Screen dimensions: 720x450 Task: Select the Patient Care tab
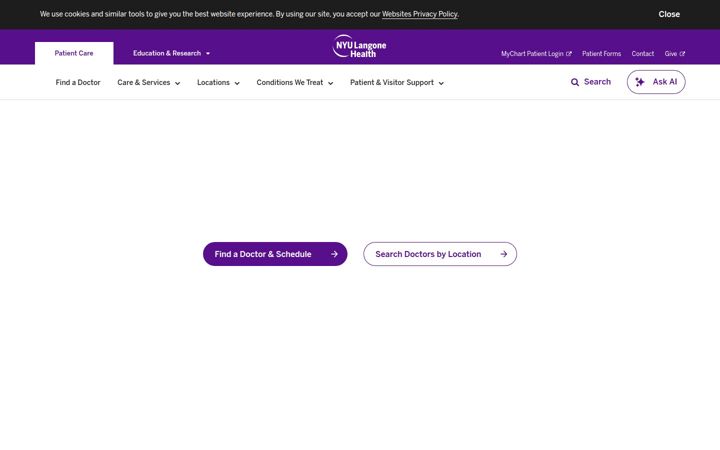point(74,53)
